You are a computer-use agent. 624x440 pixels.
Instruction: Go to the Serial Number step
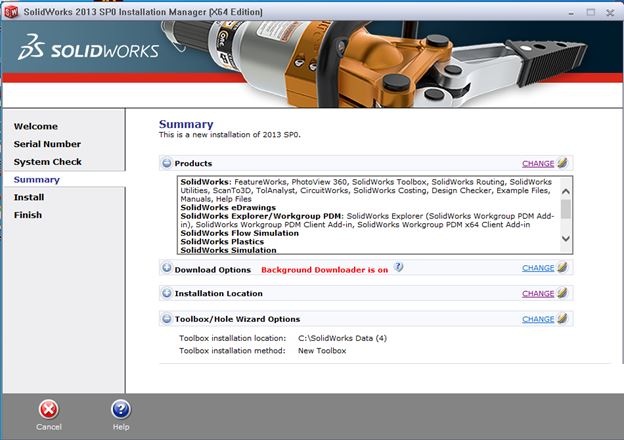pos(47,144)
